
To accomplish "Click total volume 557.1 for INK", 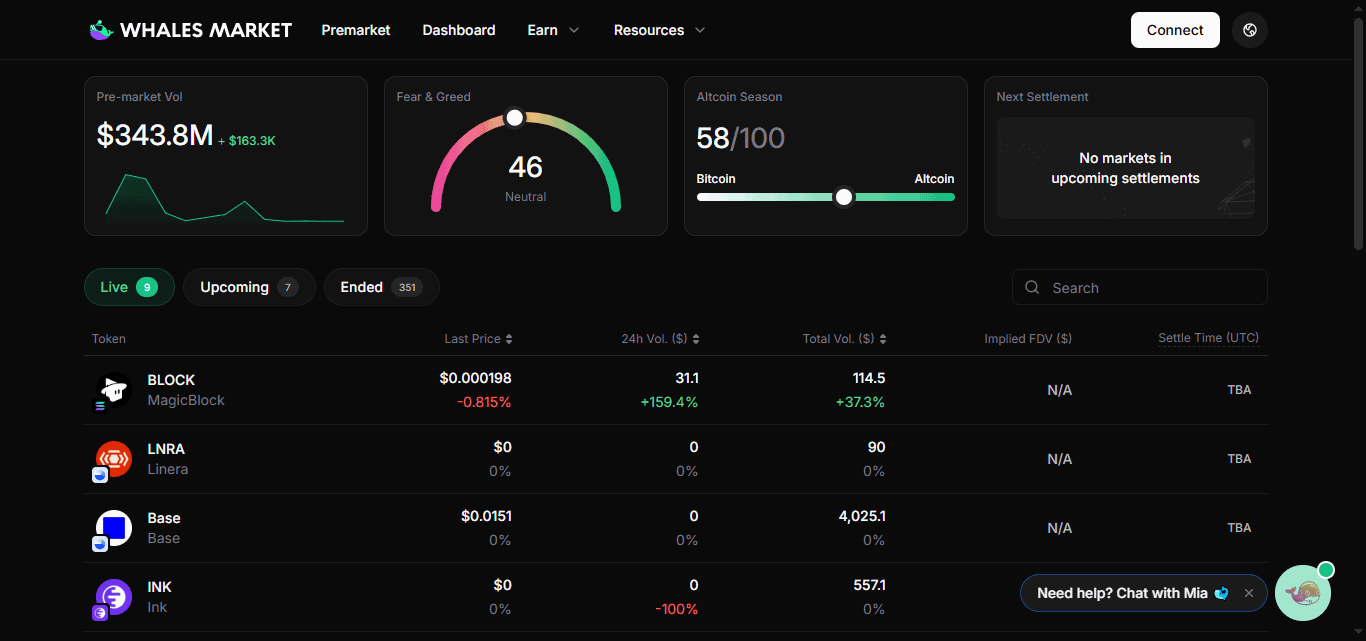I will pos(868,585).
